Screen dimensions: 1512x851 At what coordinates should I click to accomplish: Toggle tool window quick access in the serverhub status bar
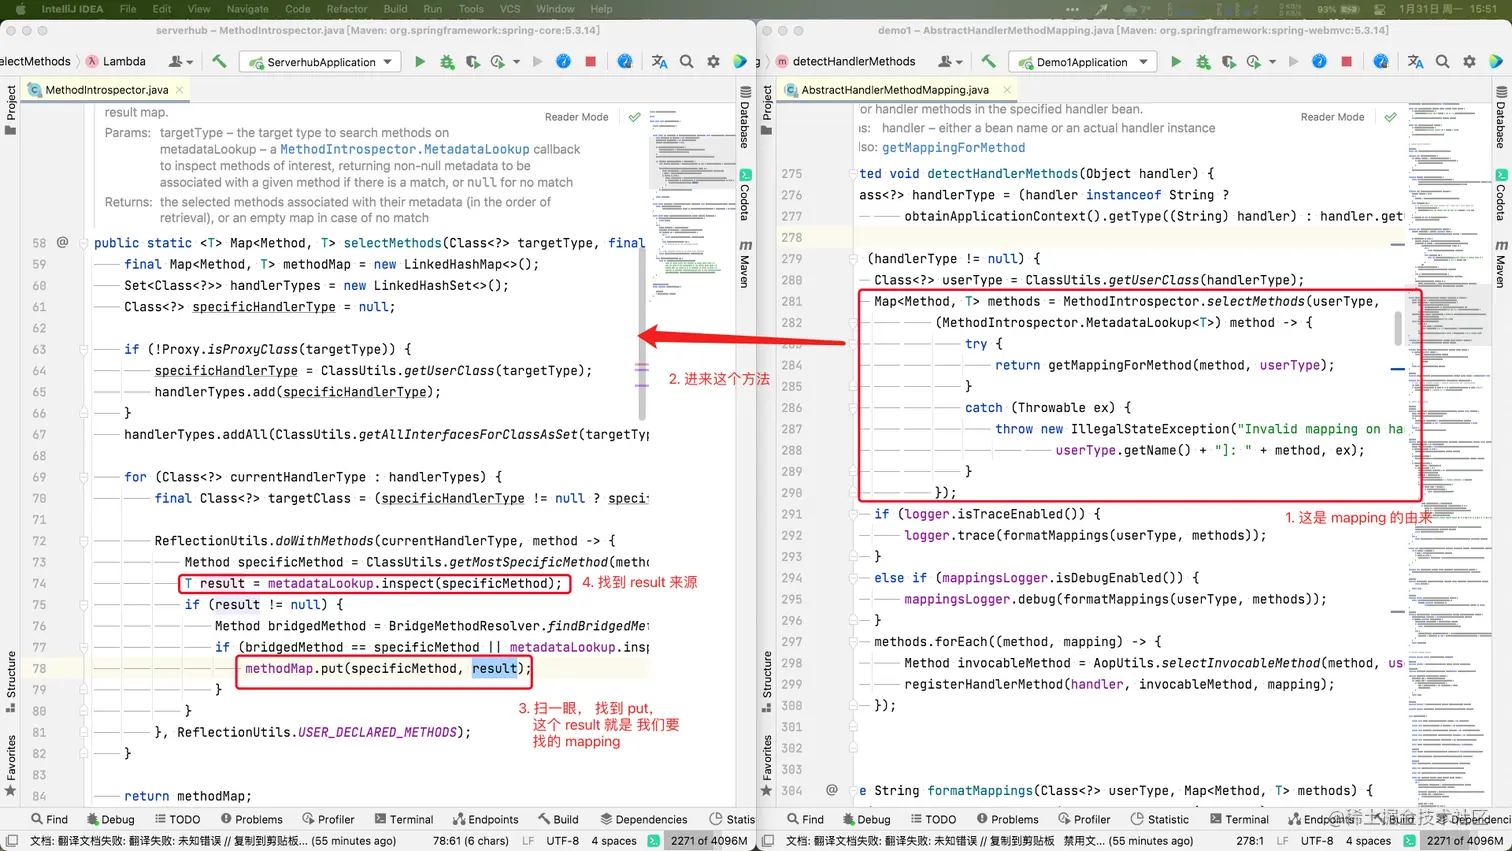11,841
